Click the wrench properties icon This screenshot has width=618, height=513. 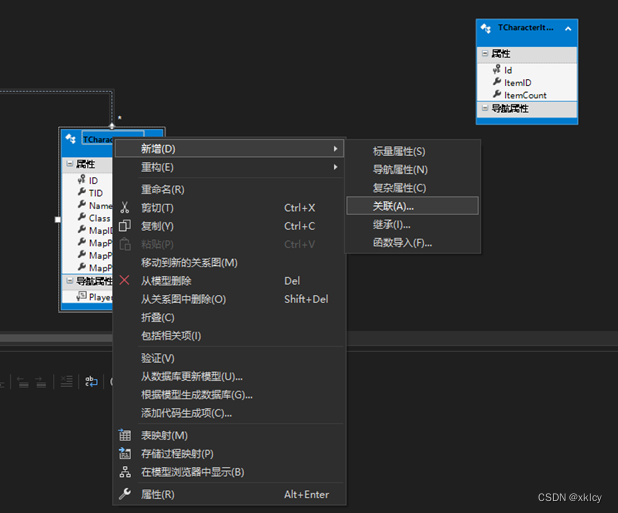point(125,494)
